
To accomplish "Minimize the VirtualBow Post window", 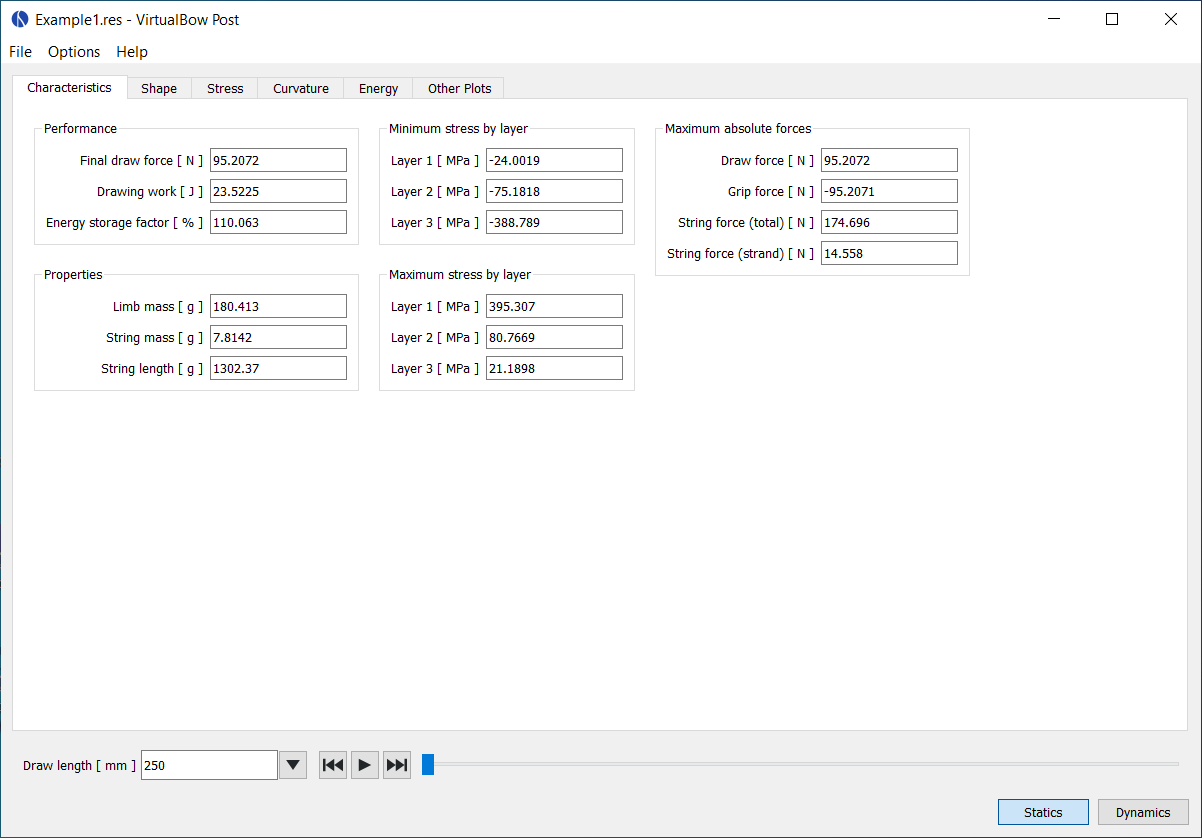I will [1053, 19].
